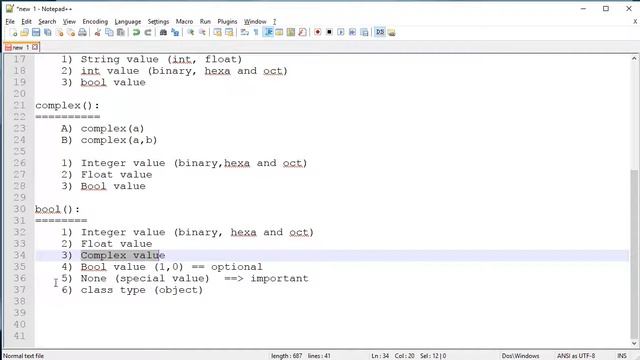Show the Document Map panel icon
Viewport: 640px width, 360px height.
291,32
